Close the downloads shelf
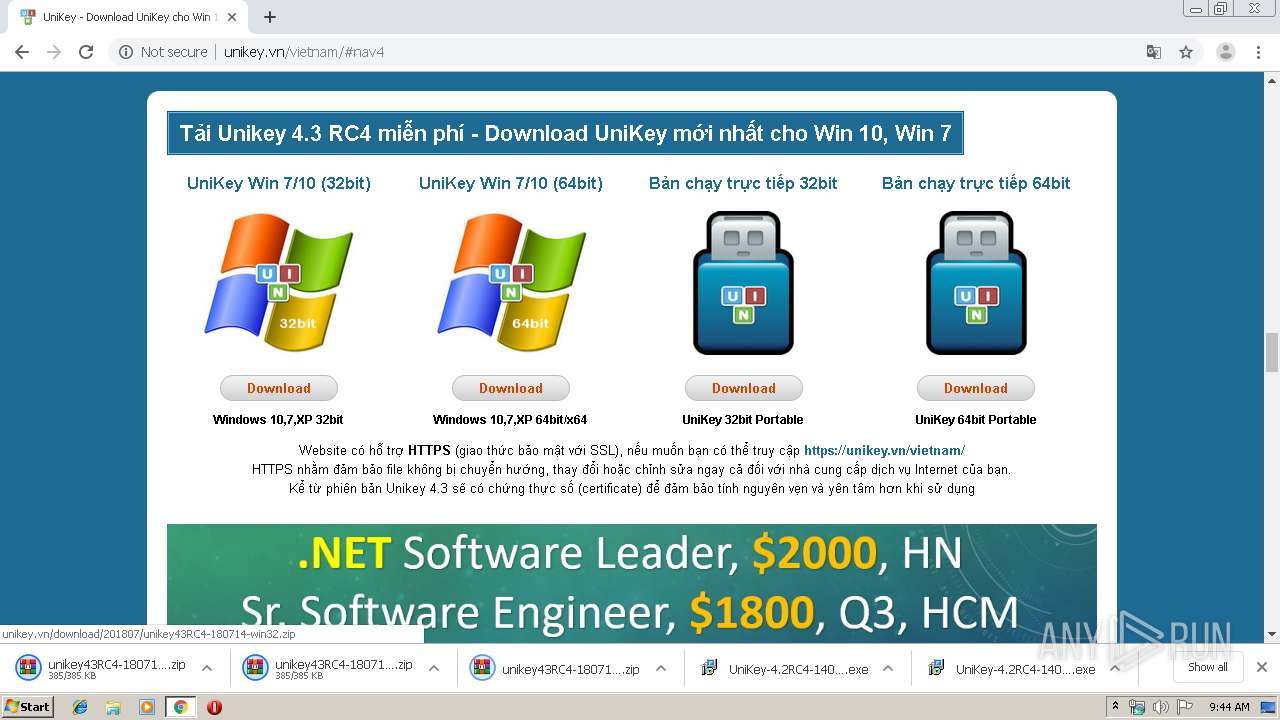This screenshot has height=720, width=1280. pos(1262,667)
